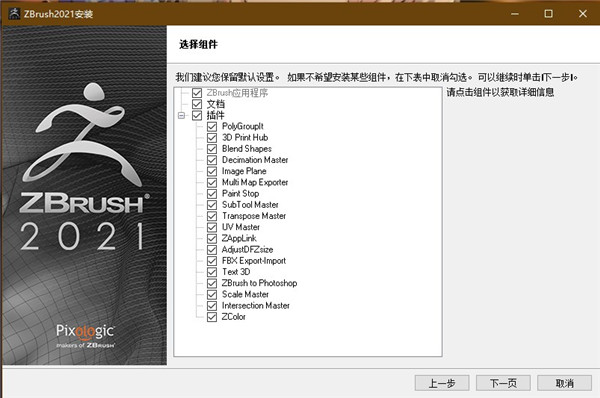
Task: Uncheck AdjustDFZsize checkbox
Action: [x=212, y=250]
